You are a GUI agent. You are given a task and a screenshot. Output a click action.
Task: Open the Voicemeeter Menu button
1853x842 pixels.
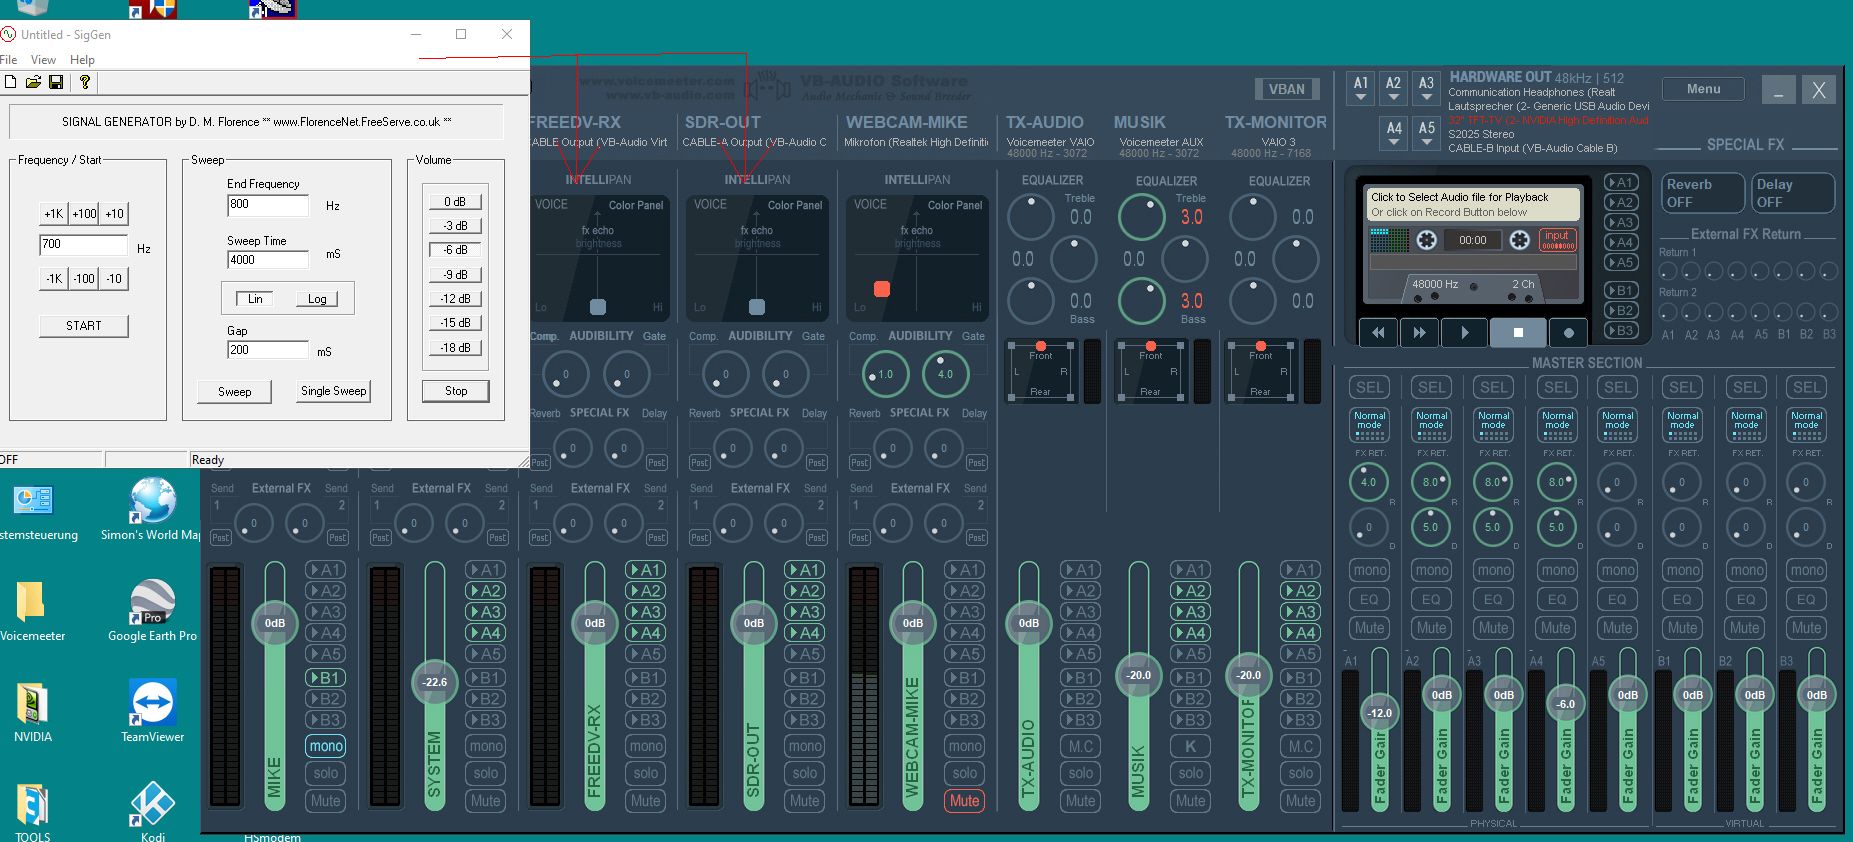[x=1703, y=89]
